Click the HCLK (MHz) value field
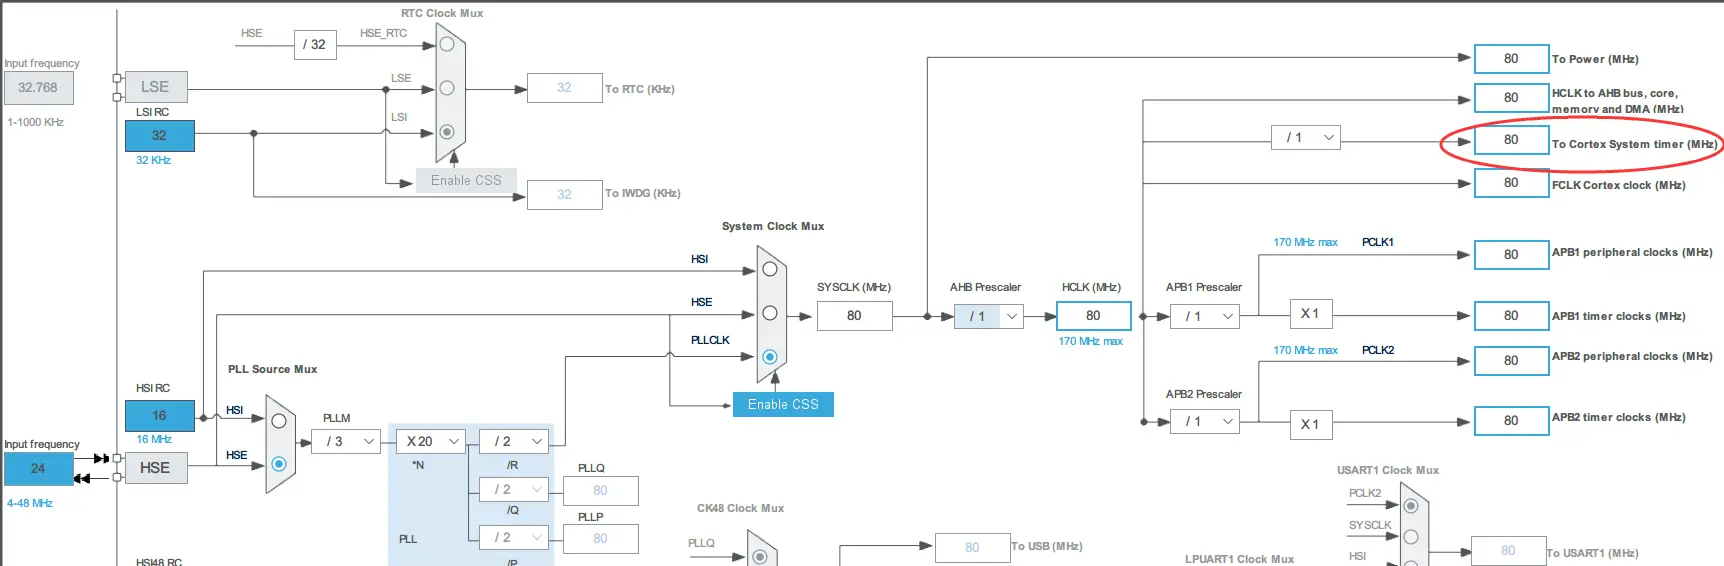This screenshot has height=566, width=1724. coord(1093,315)
